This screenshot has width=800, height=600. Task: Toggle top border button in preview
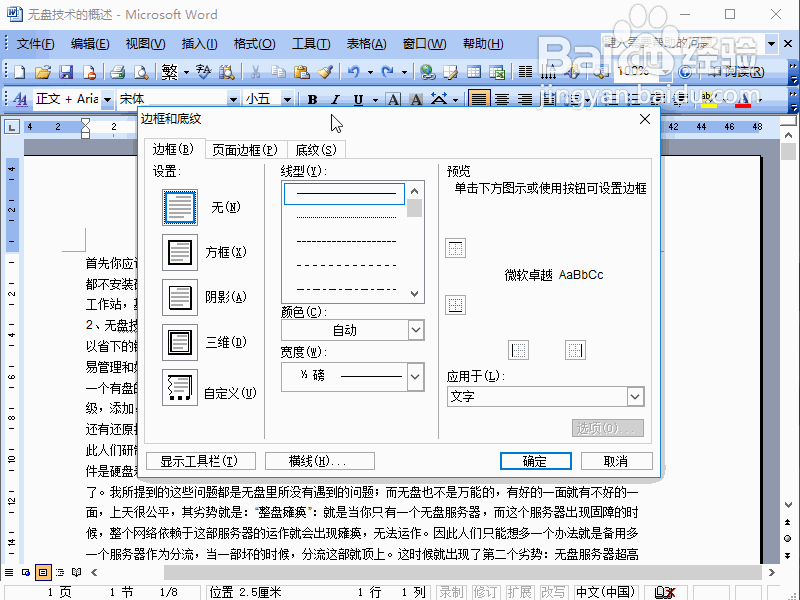(x=455, y=248)
